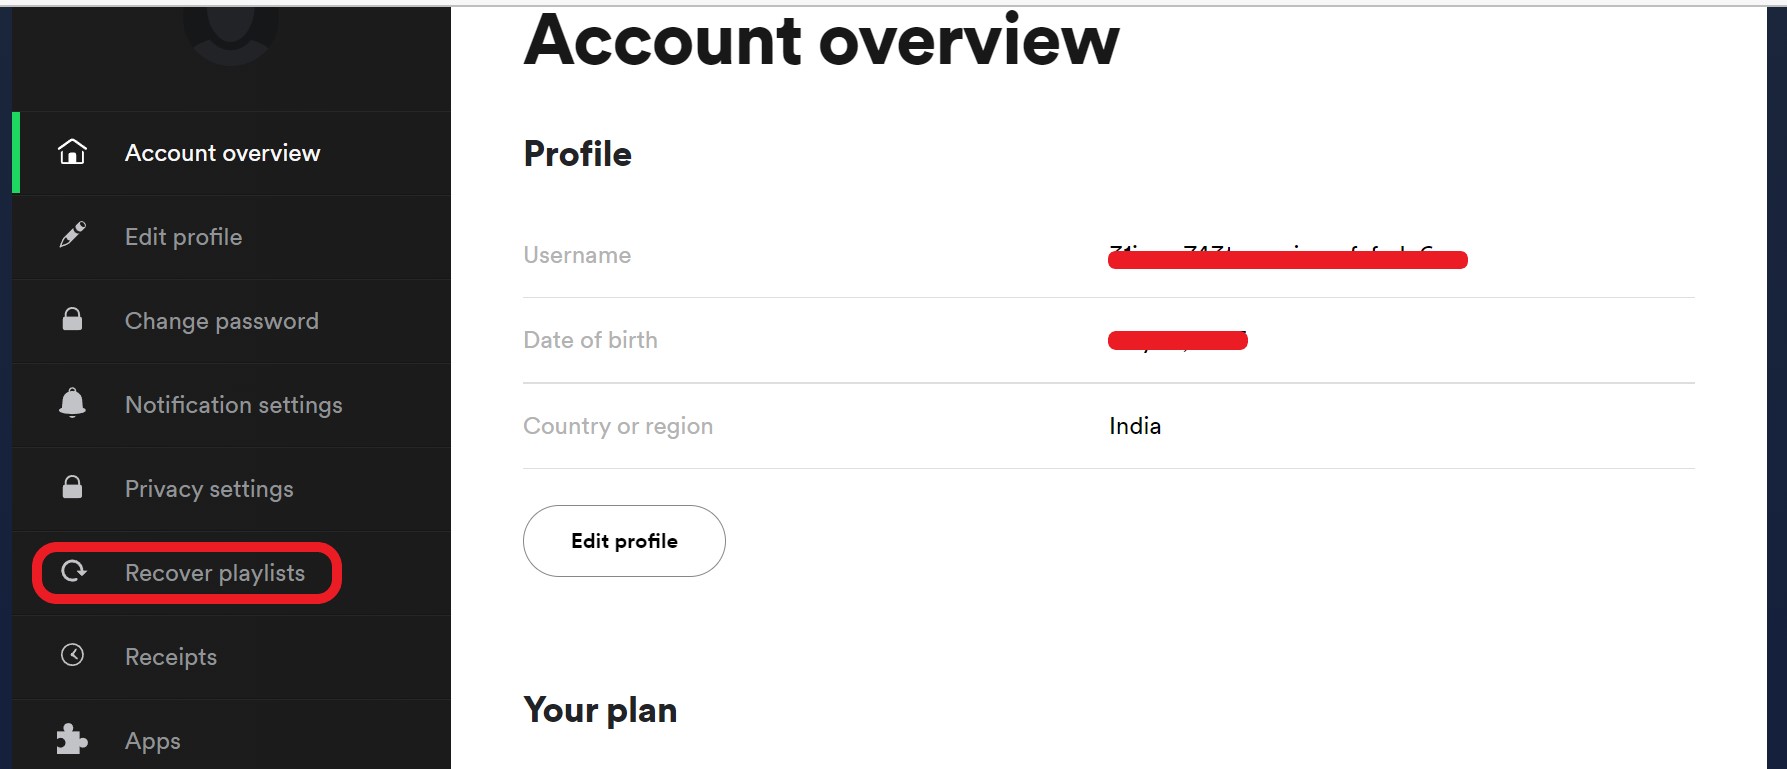Screen dimensions: 1787x769
Task: Click the home icon in sidebar
Action: (x=72, y=152)
